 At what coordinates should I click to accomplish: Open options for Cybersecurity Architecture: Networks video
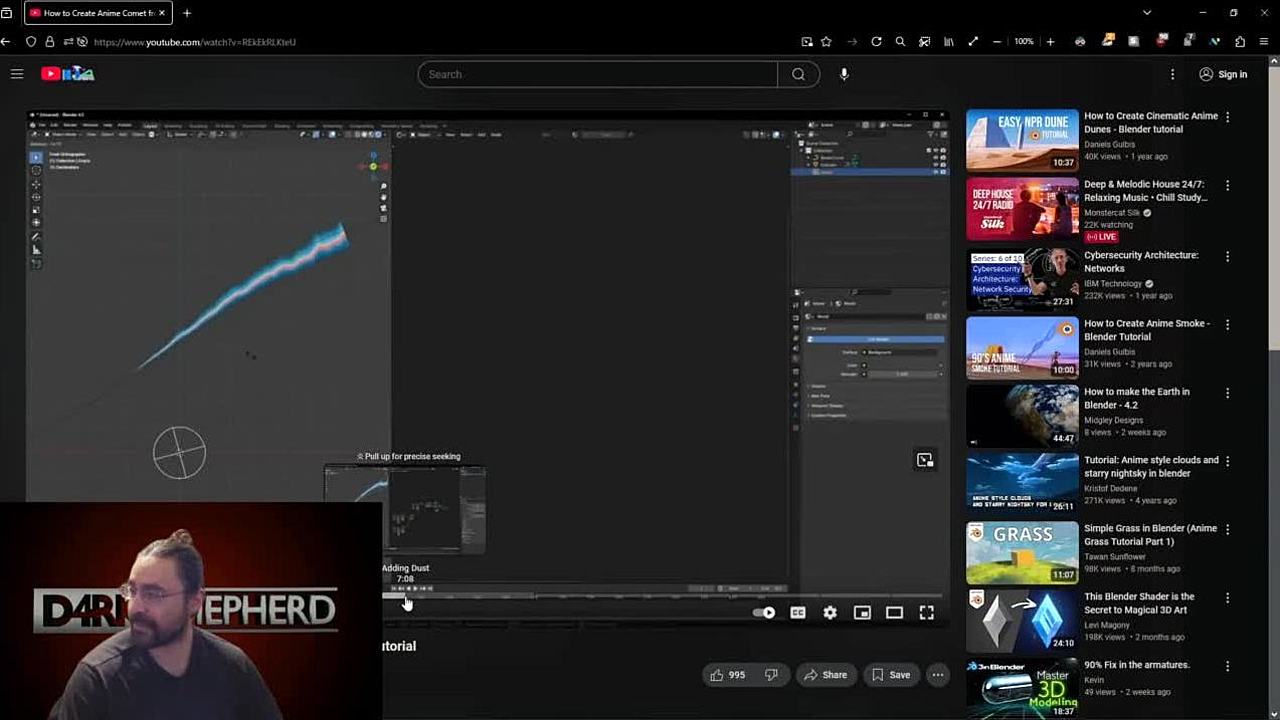coord(1227,256)
